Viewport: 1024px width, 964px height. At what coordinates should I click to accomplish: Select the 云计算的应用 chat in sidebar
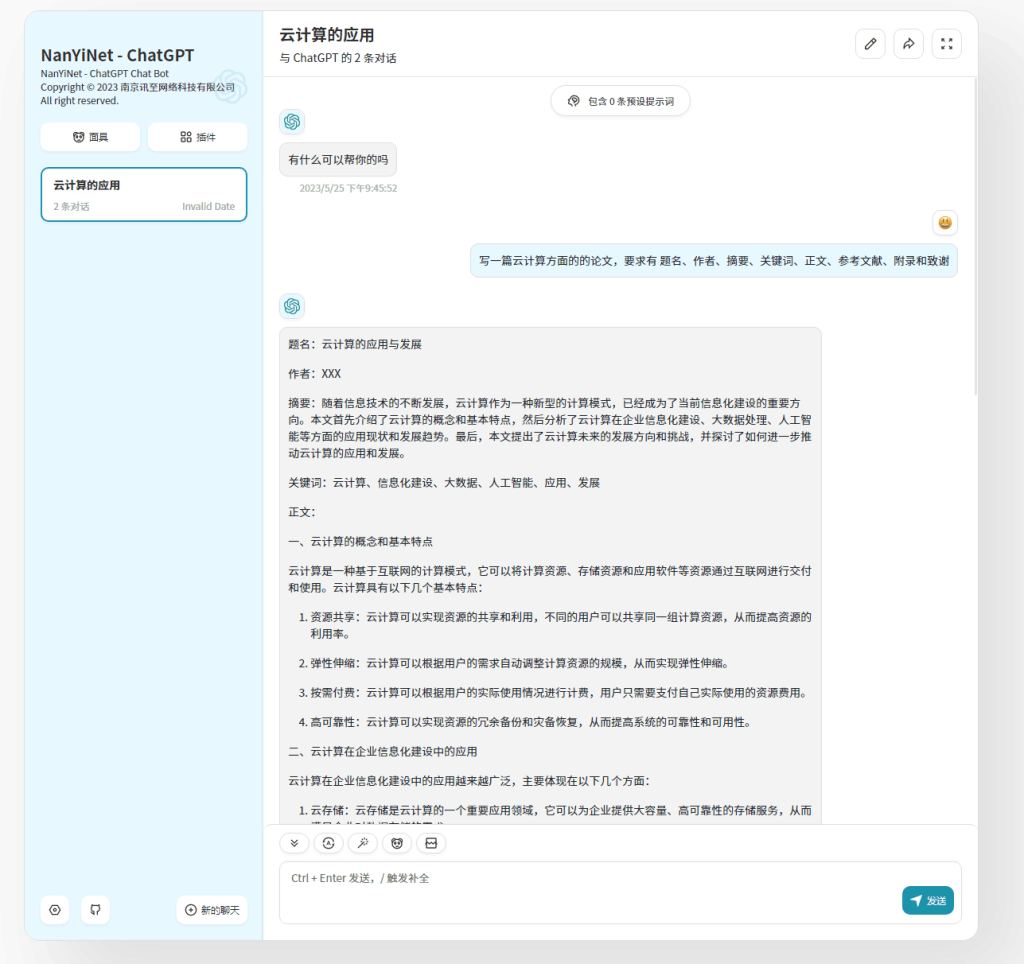coord(144,195)
